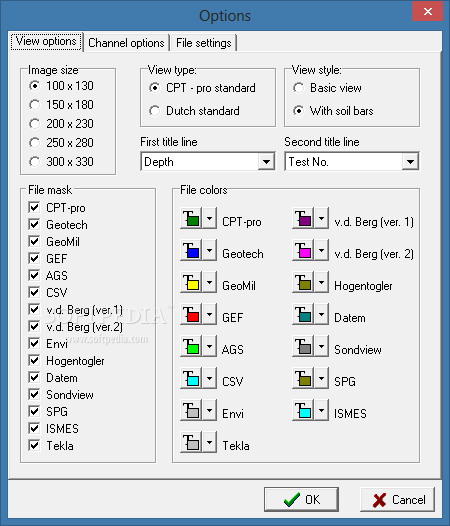Confirm with the OK button
450x526 pixels.
(x=301, y=499)
